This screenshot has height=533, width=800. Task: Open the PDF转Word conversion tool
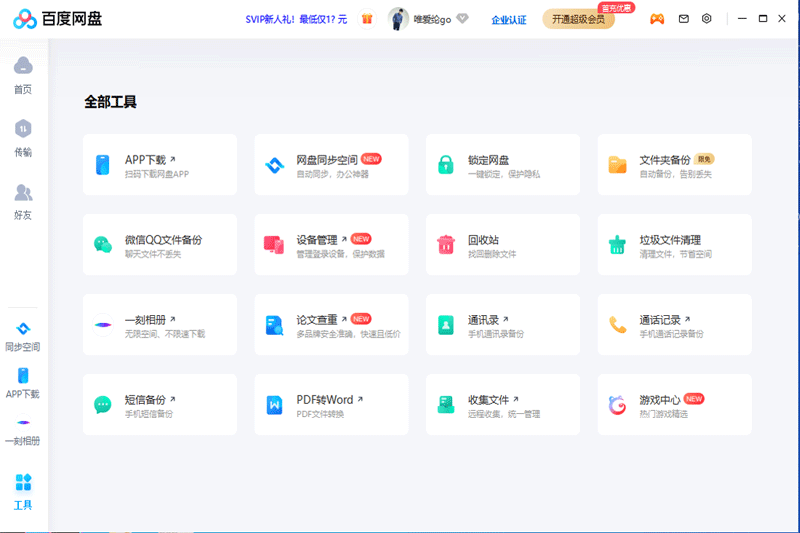point(331,405)
